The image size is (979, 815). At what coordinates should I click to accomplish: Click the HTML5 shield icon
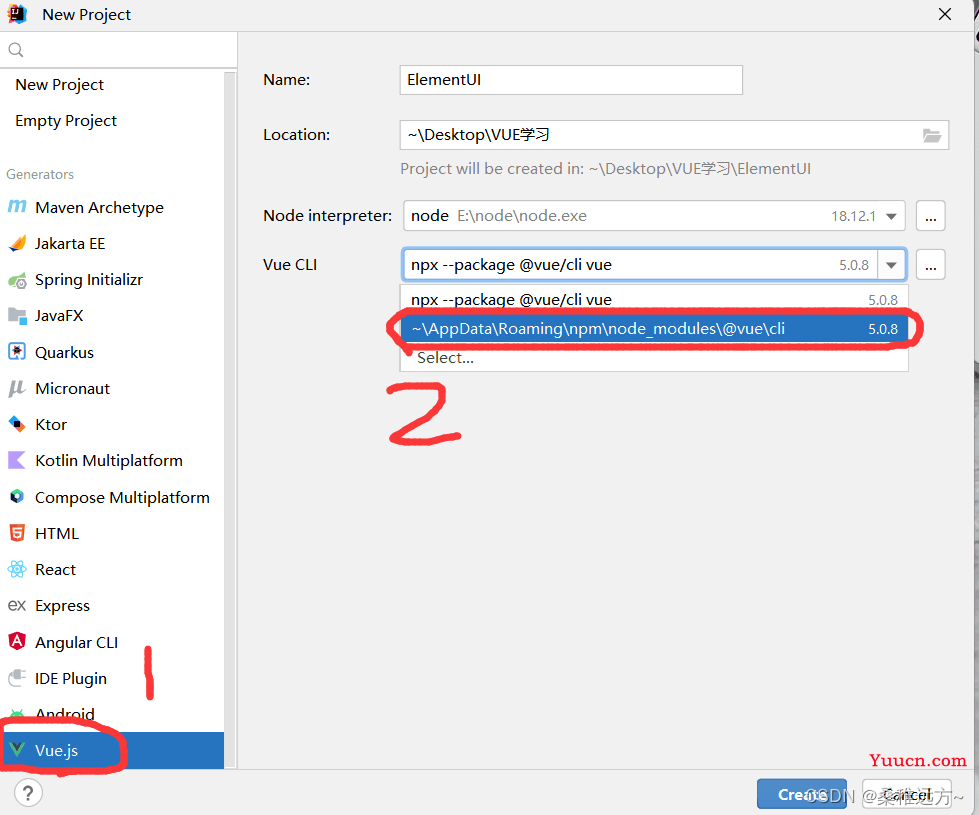click(x=17, y=533)
